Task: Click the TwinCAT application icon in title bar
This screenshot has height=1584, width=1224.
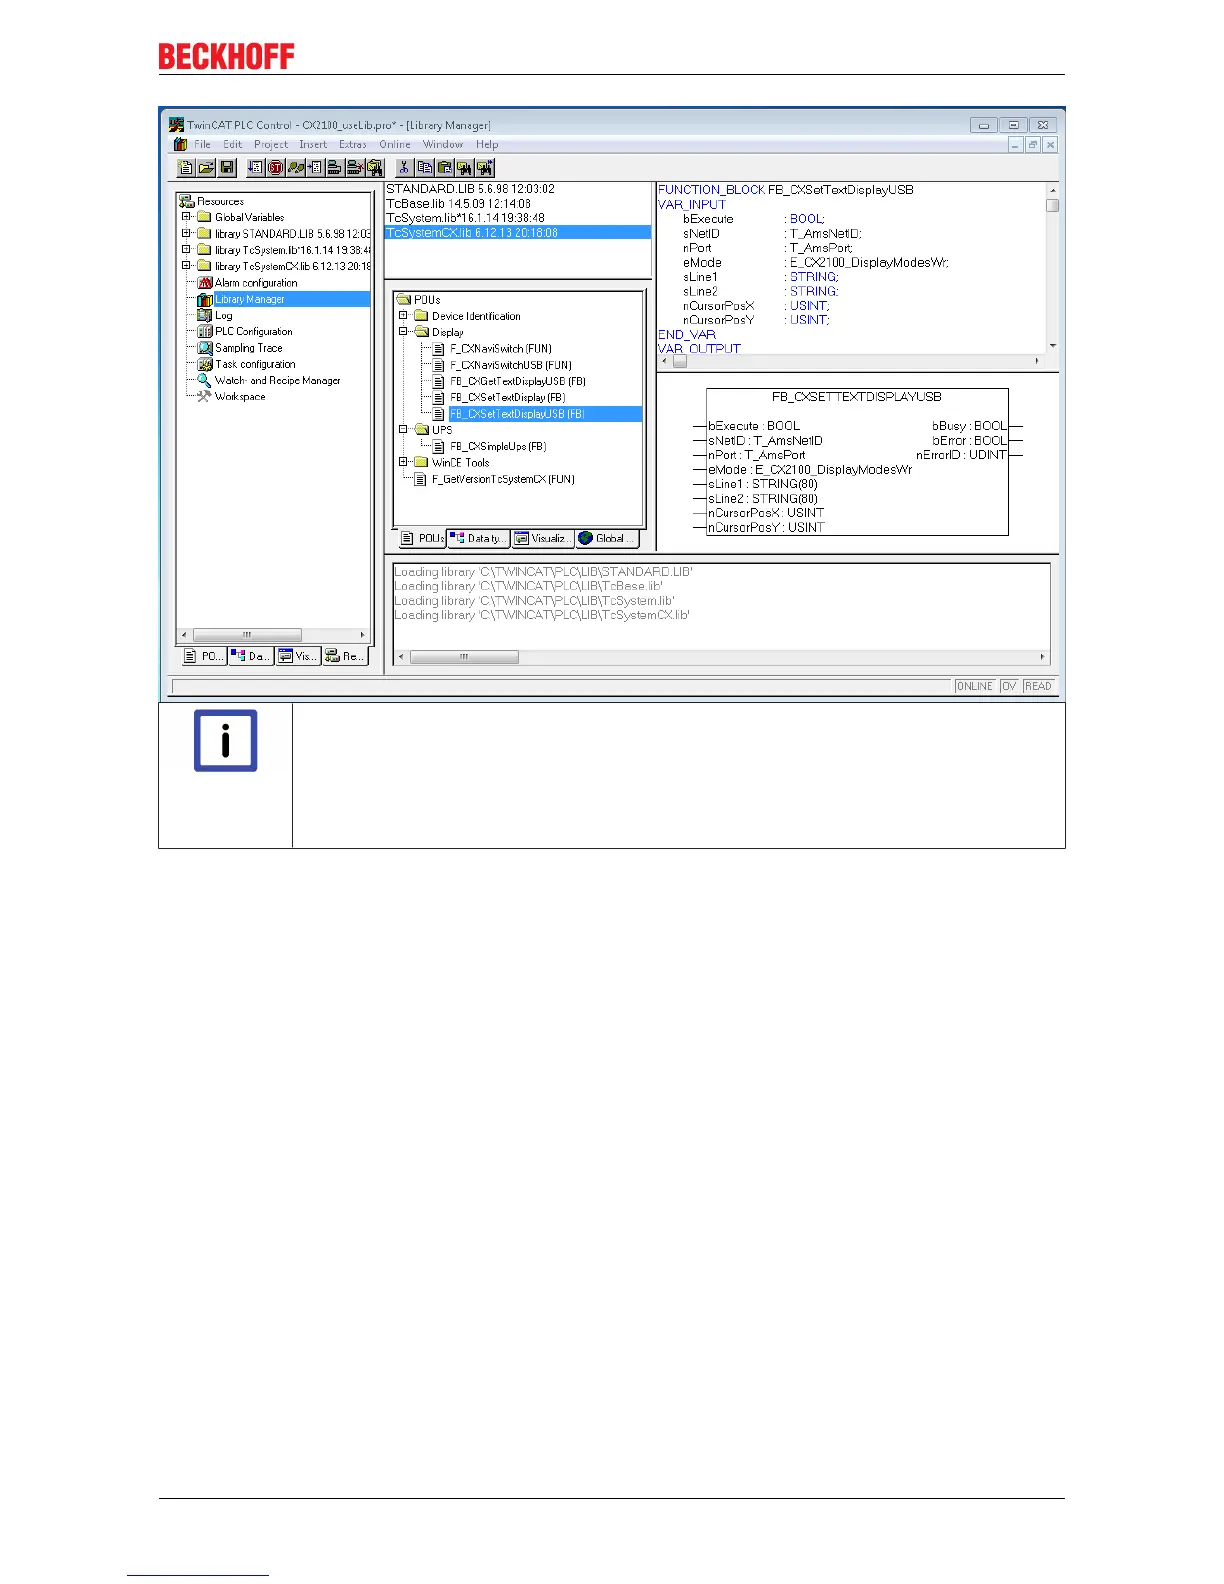Action: (177, 125)
